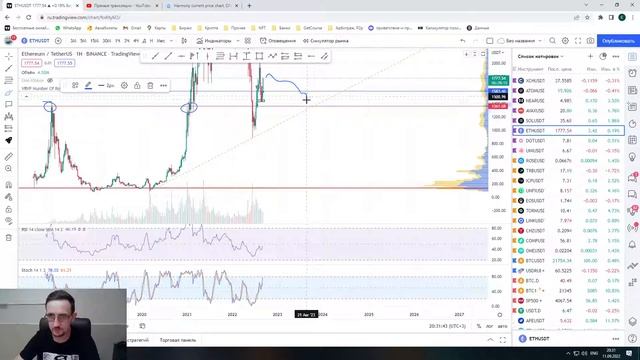Viewport: 640px width, 360px height.
Task: Select the APEUSDT row in watchlist
Action: (x=568, y=320)
